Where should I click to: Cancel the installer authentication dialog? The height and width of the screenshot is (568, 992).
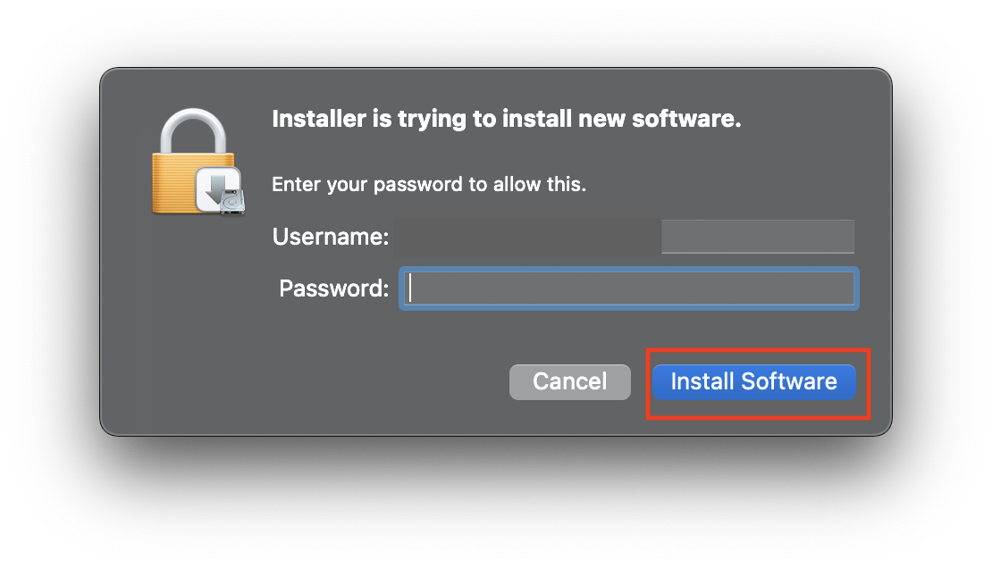570,381
